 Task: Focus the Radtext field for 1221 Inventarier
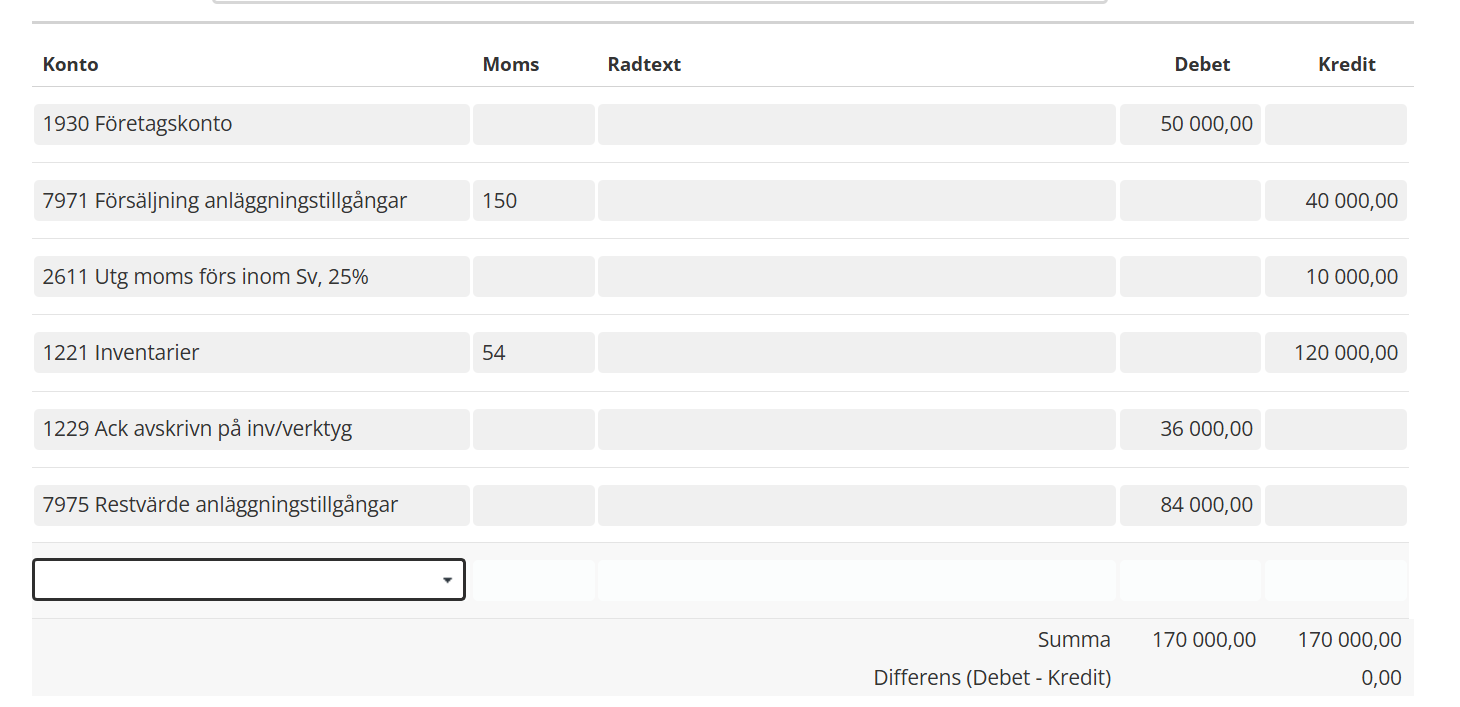[x=857, y=352]
